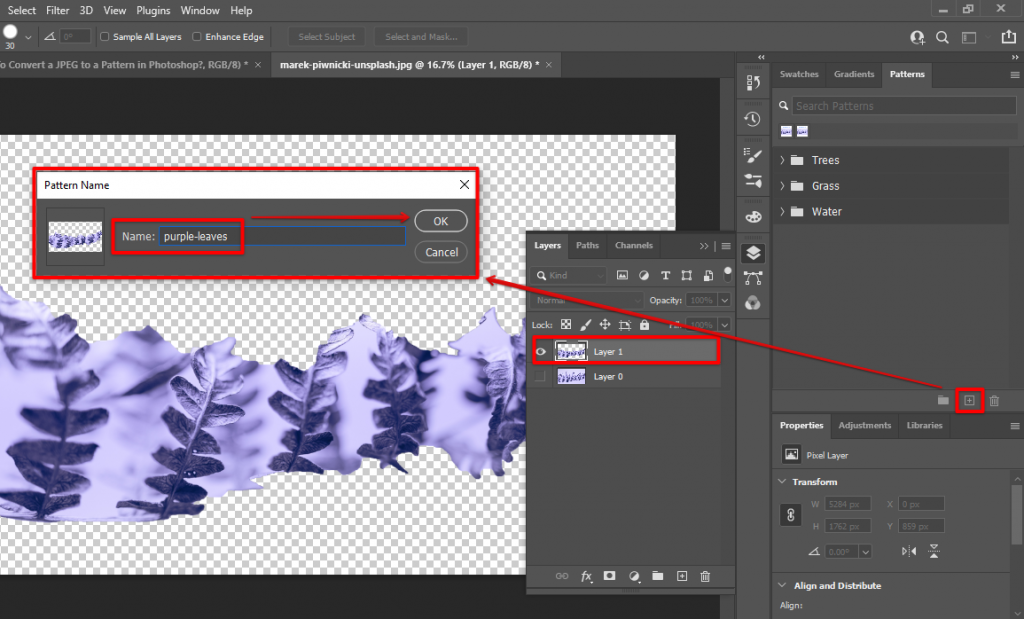This screenshot has width=1024, height=619.
Task: Click the New group folder icon
Action: click(658, 576)
